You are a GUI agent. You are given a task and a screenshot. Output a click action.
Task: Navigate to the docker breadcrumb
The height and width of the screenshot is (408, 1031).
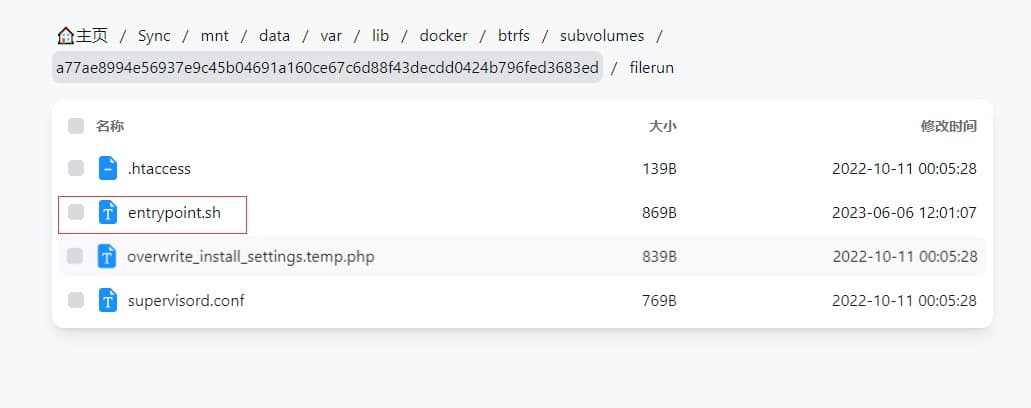pyautogui.click(x=443, y=36)
